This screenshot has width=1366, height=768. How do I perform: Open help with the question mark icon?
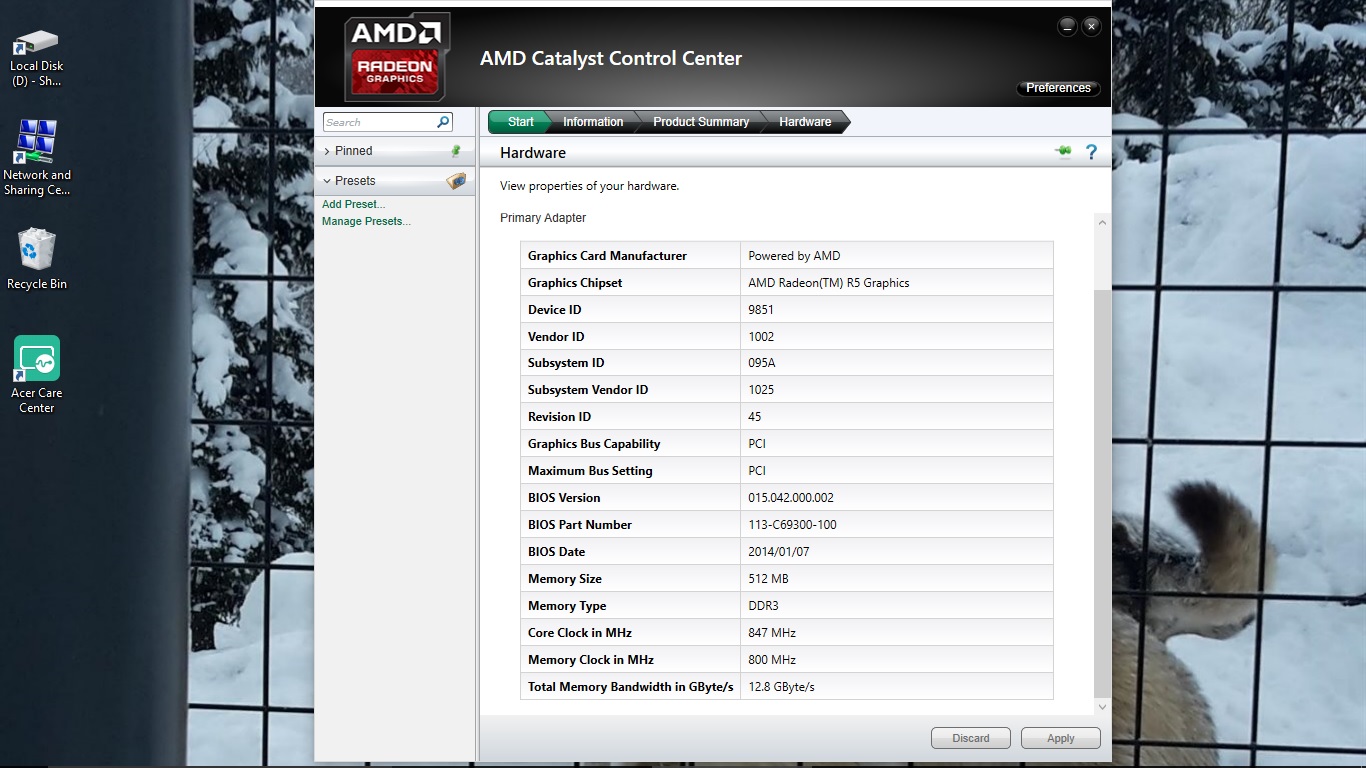(1091, 152)
